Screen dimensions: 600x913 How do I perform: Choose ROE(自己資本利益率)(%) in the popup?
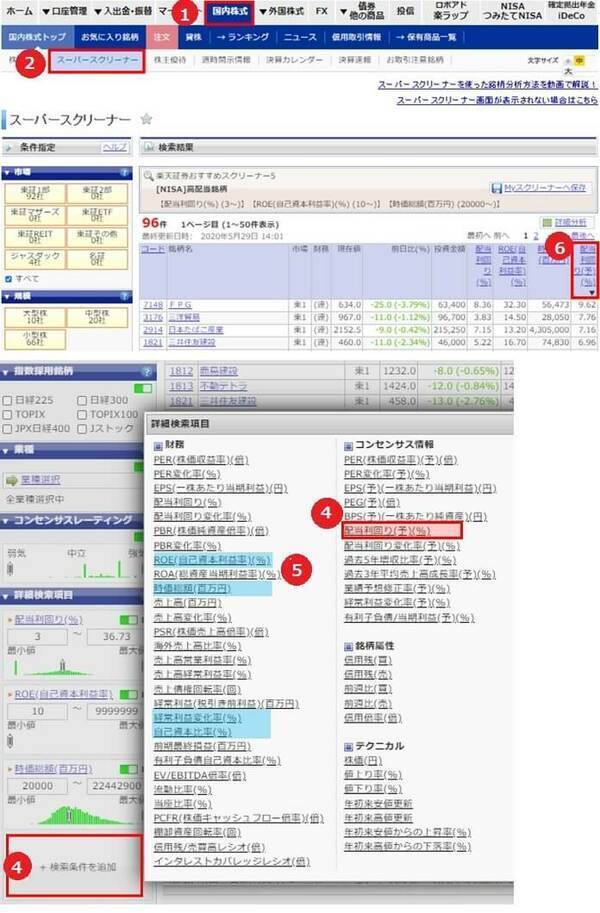click(213, 560)
